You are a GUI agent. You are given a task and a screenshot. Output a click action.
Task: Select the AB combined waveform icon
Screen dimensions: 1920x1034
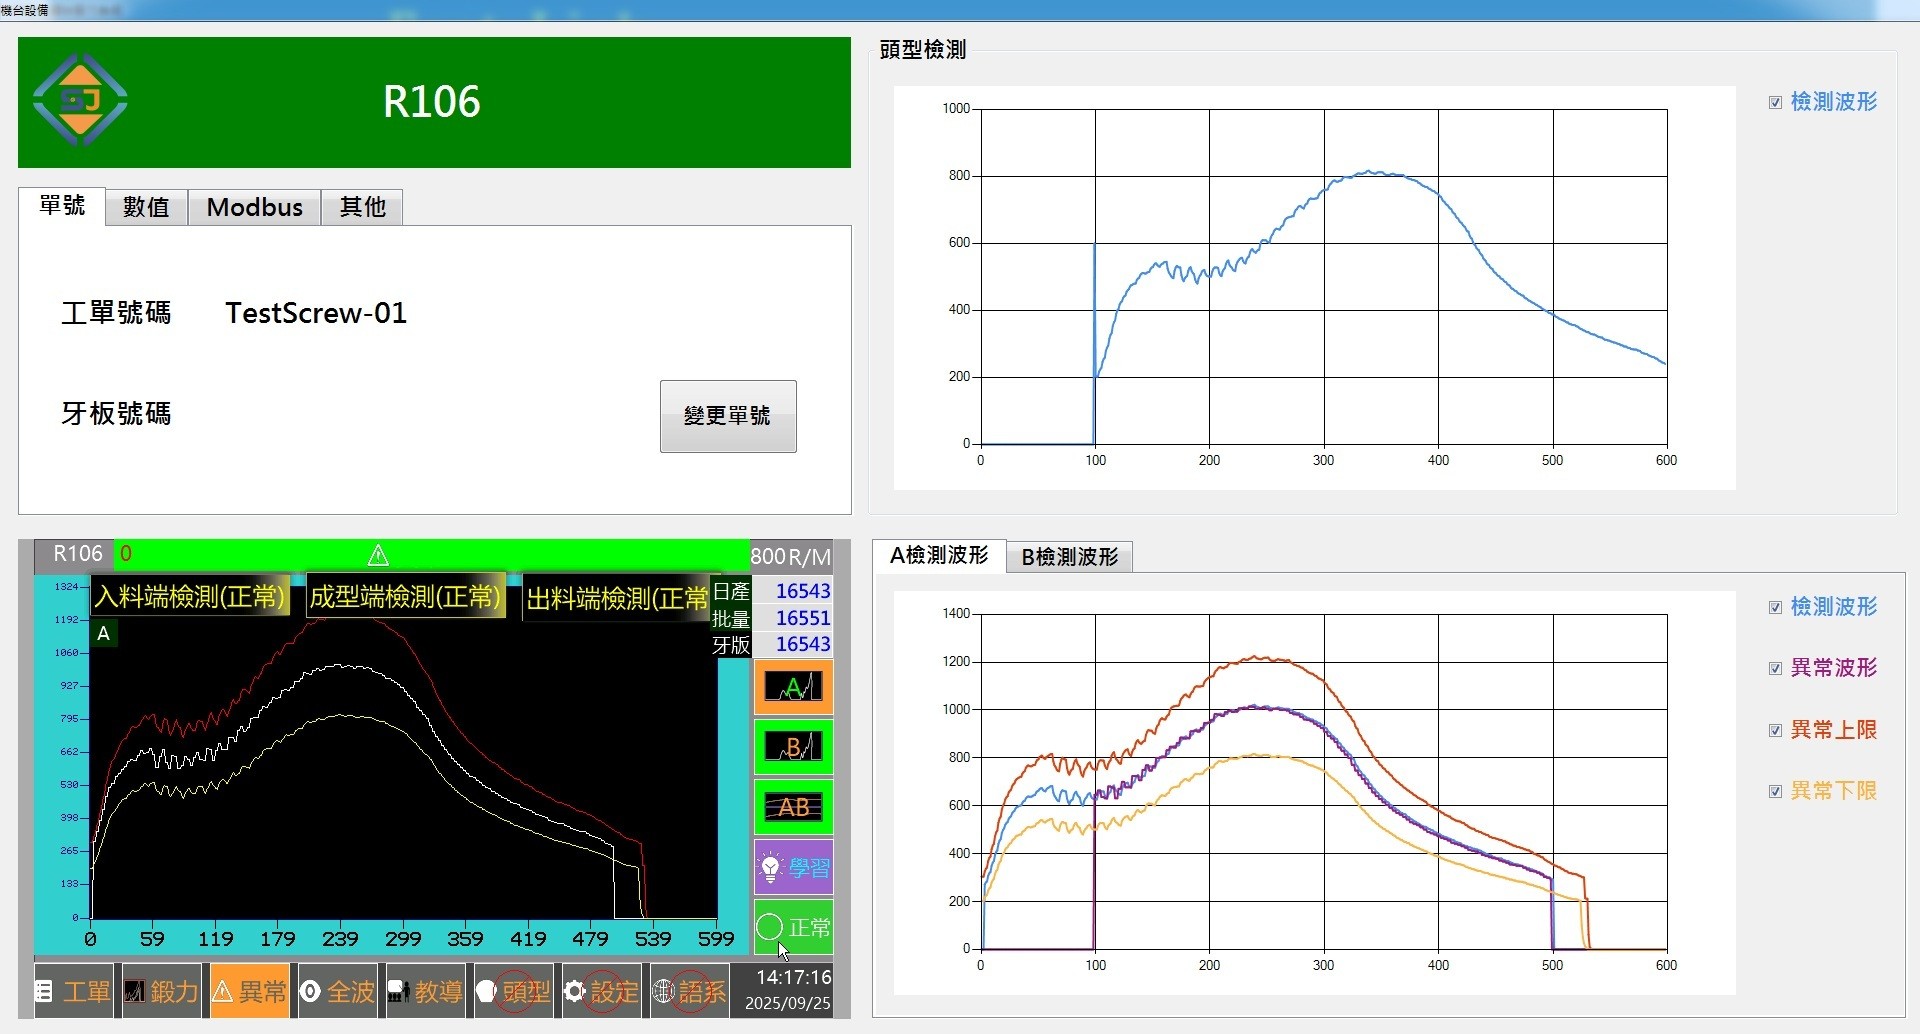coord(793,807)
